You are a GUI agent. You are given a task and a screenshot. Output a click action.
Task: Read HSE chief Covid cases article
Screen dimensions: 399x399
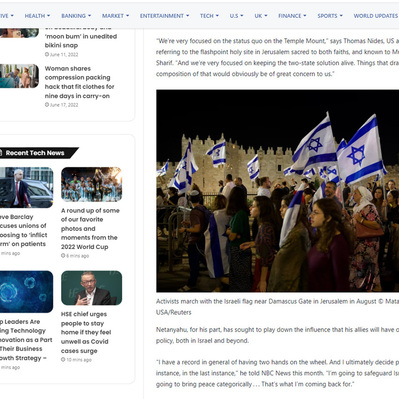pyautogui.click(x=86, y=332)
